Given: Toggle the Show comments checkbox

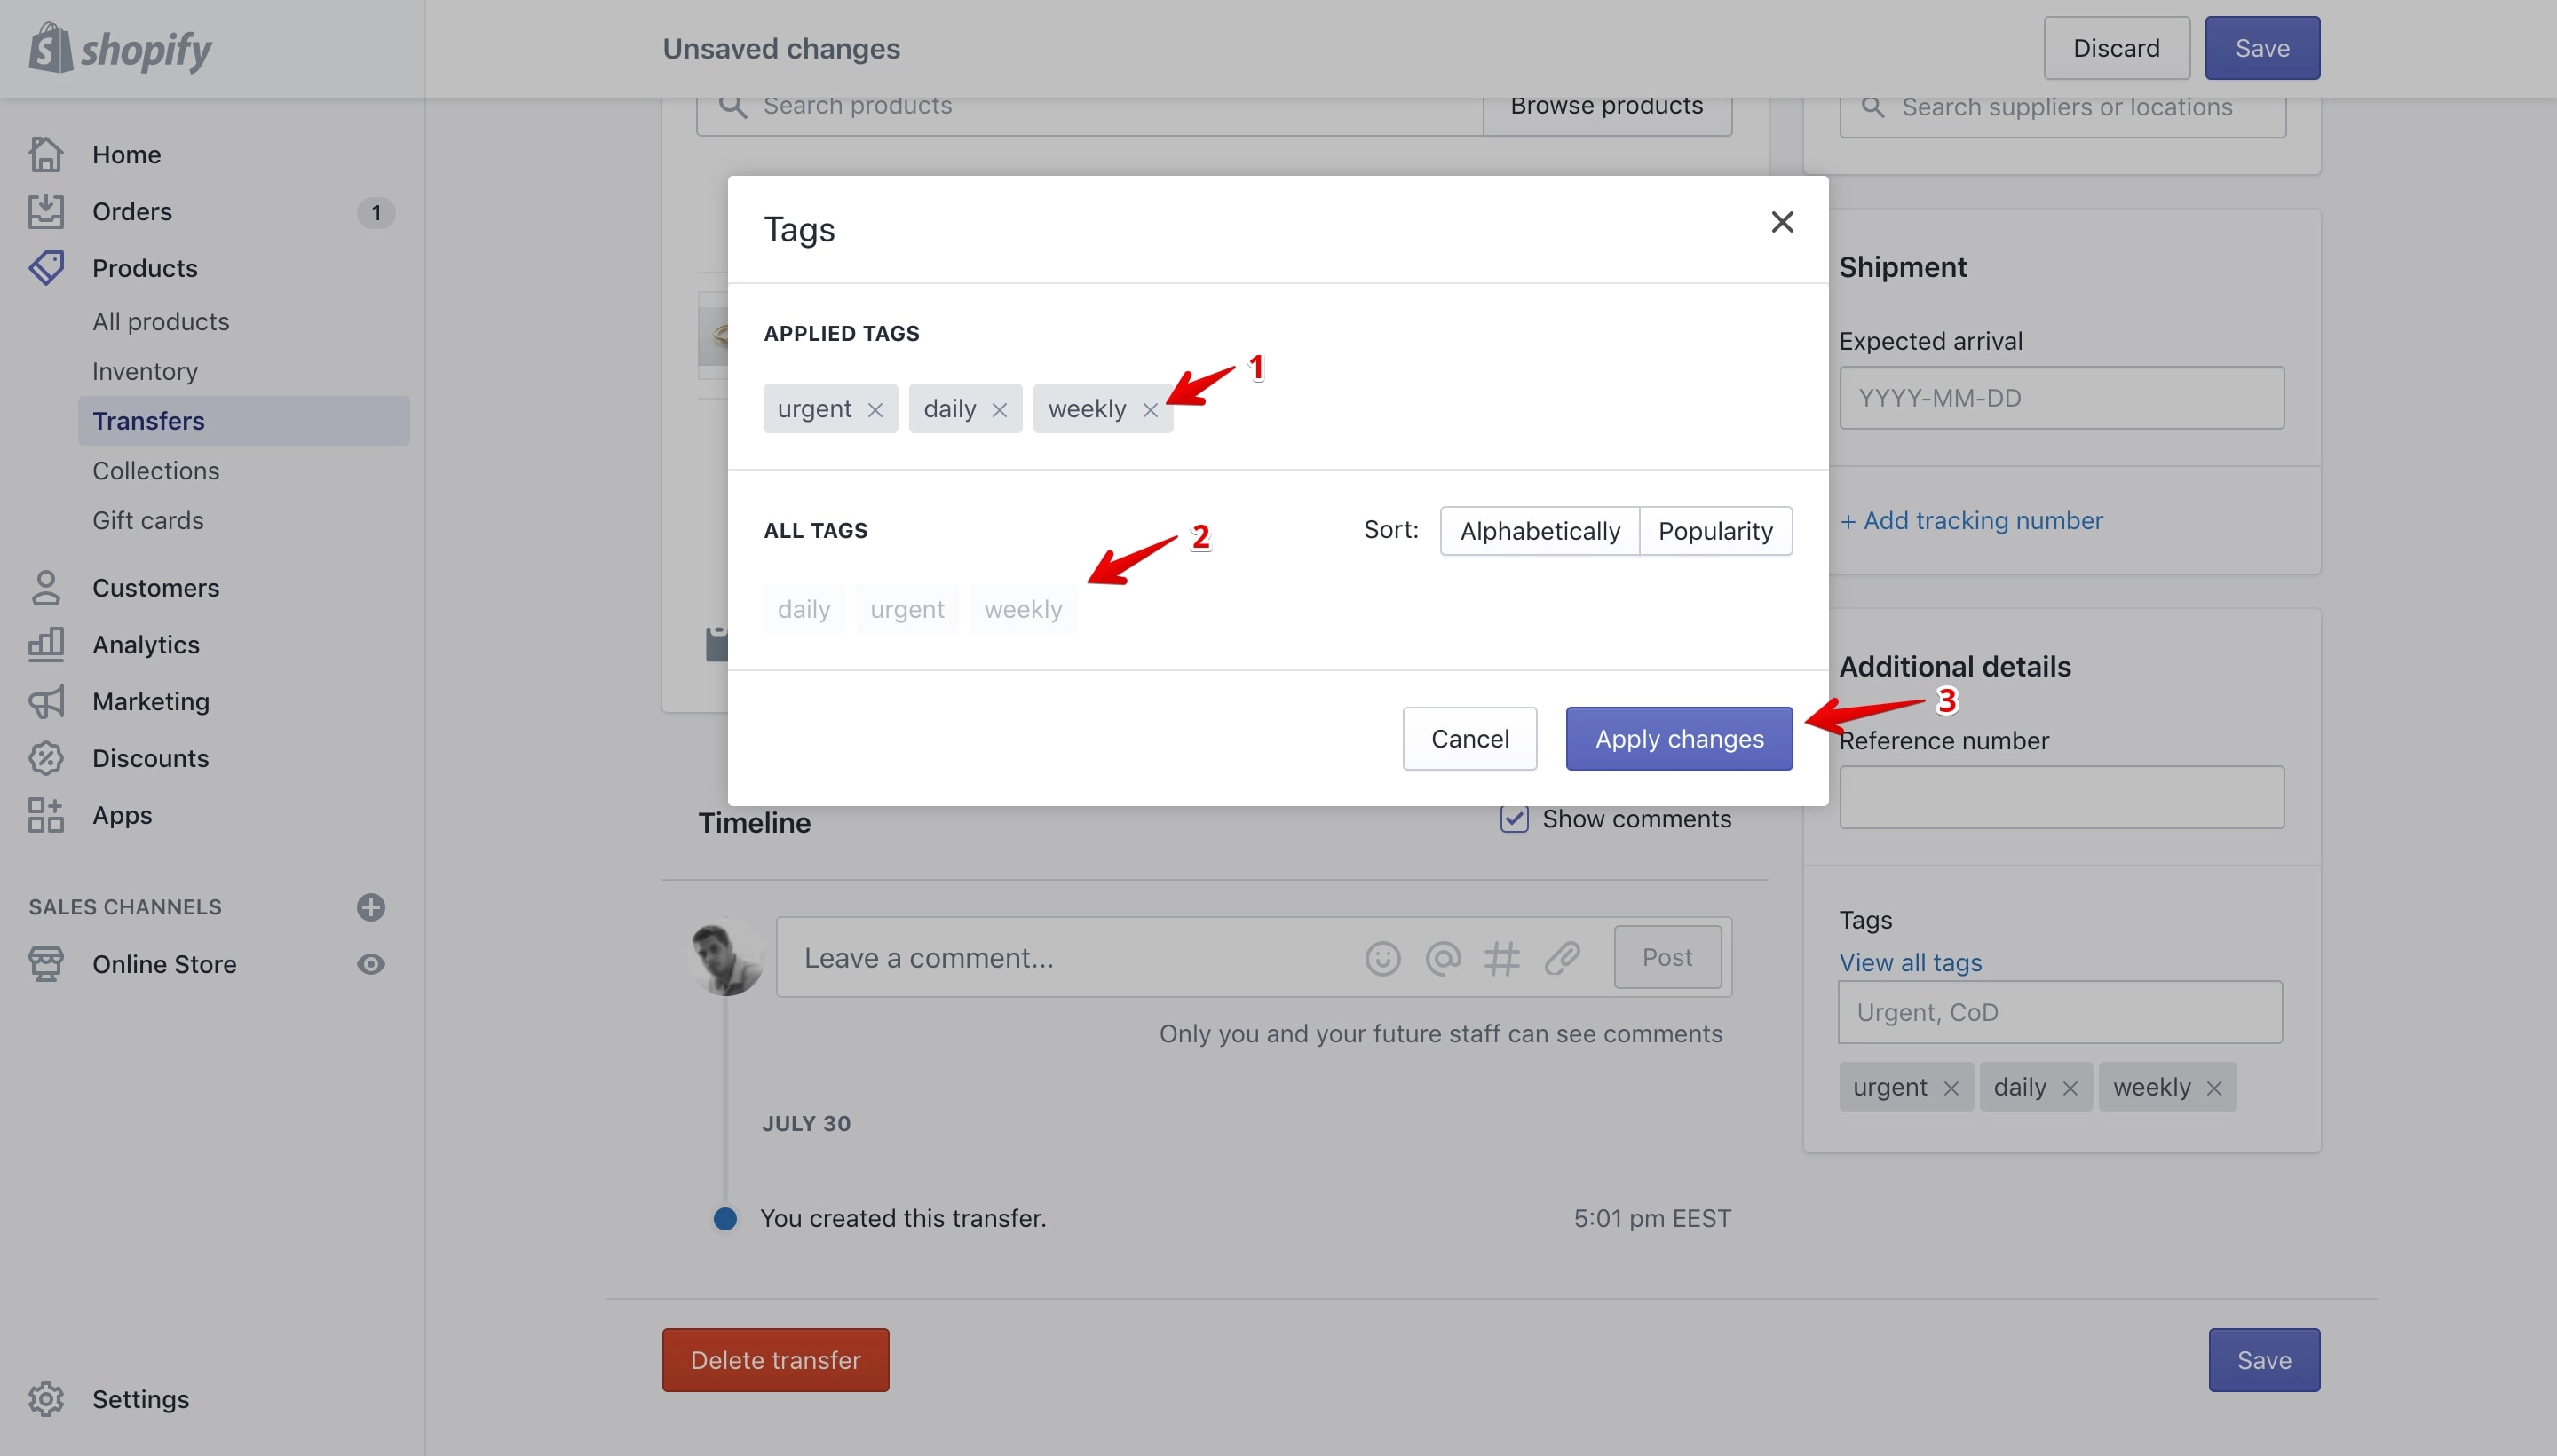Looking at the screenshot, I should (x=1514, y=819).
